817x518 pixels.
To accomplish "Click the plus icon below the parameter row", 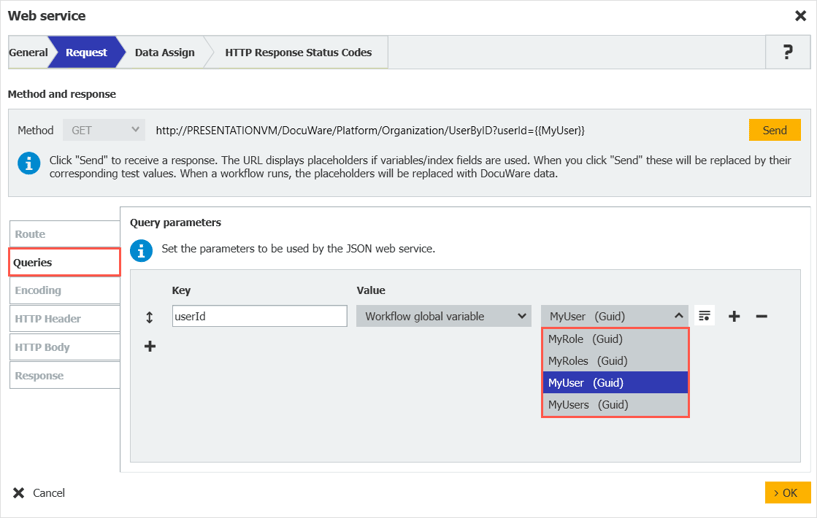I will [150, 346].
